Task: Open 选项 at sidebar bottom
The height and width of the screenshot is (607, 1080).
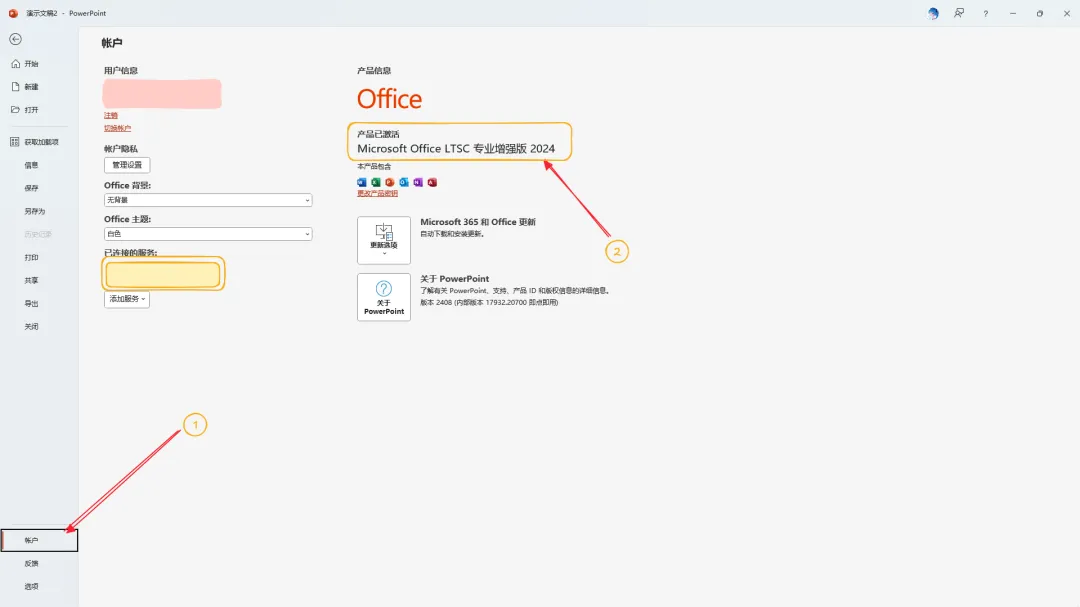Action: (x=32, y=587)
